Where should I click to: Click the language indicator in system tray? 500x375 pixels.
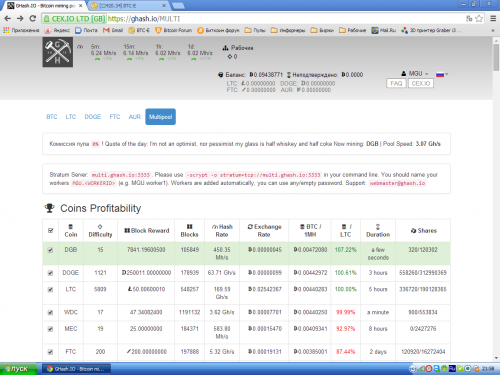[x=452, y=369]
